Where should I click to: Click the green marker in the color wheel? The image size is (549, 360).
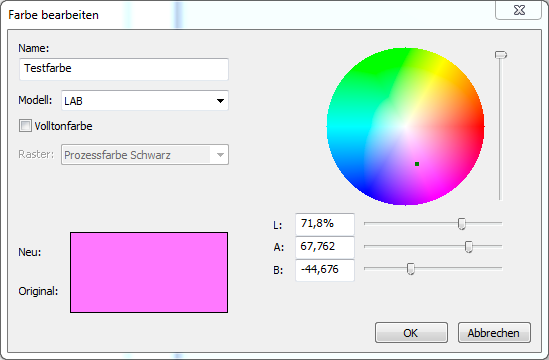(x=417, y=164)
